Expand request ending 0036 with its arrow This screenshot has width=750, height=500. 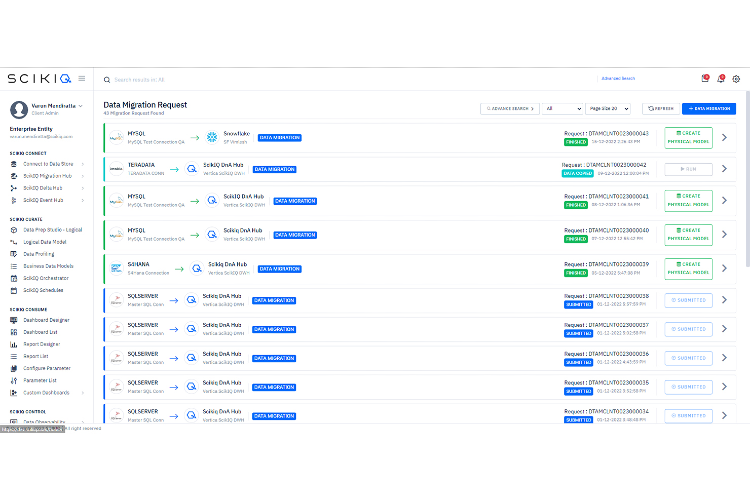point(724,358)
